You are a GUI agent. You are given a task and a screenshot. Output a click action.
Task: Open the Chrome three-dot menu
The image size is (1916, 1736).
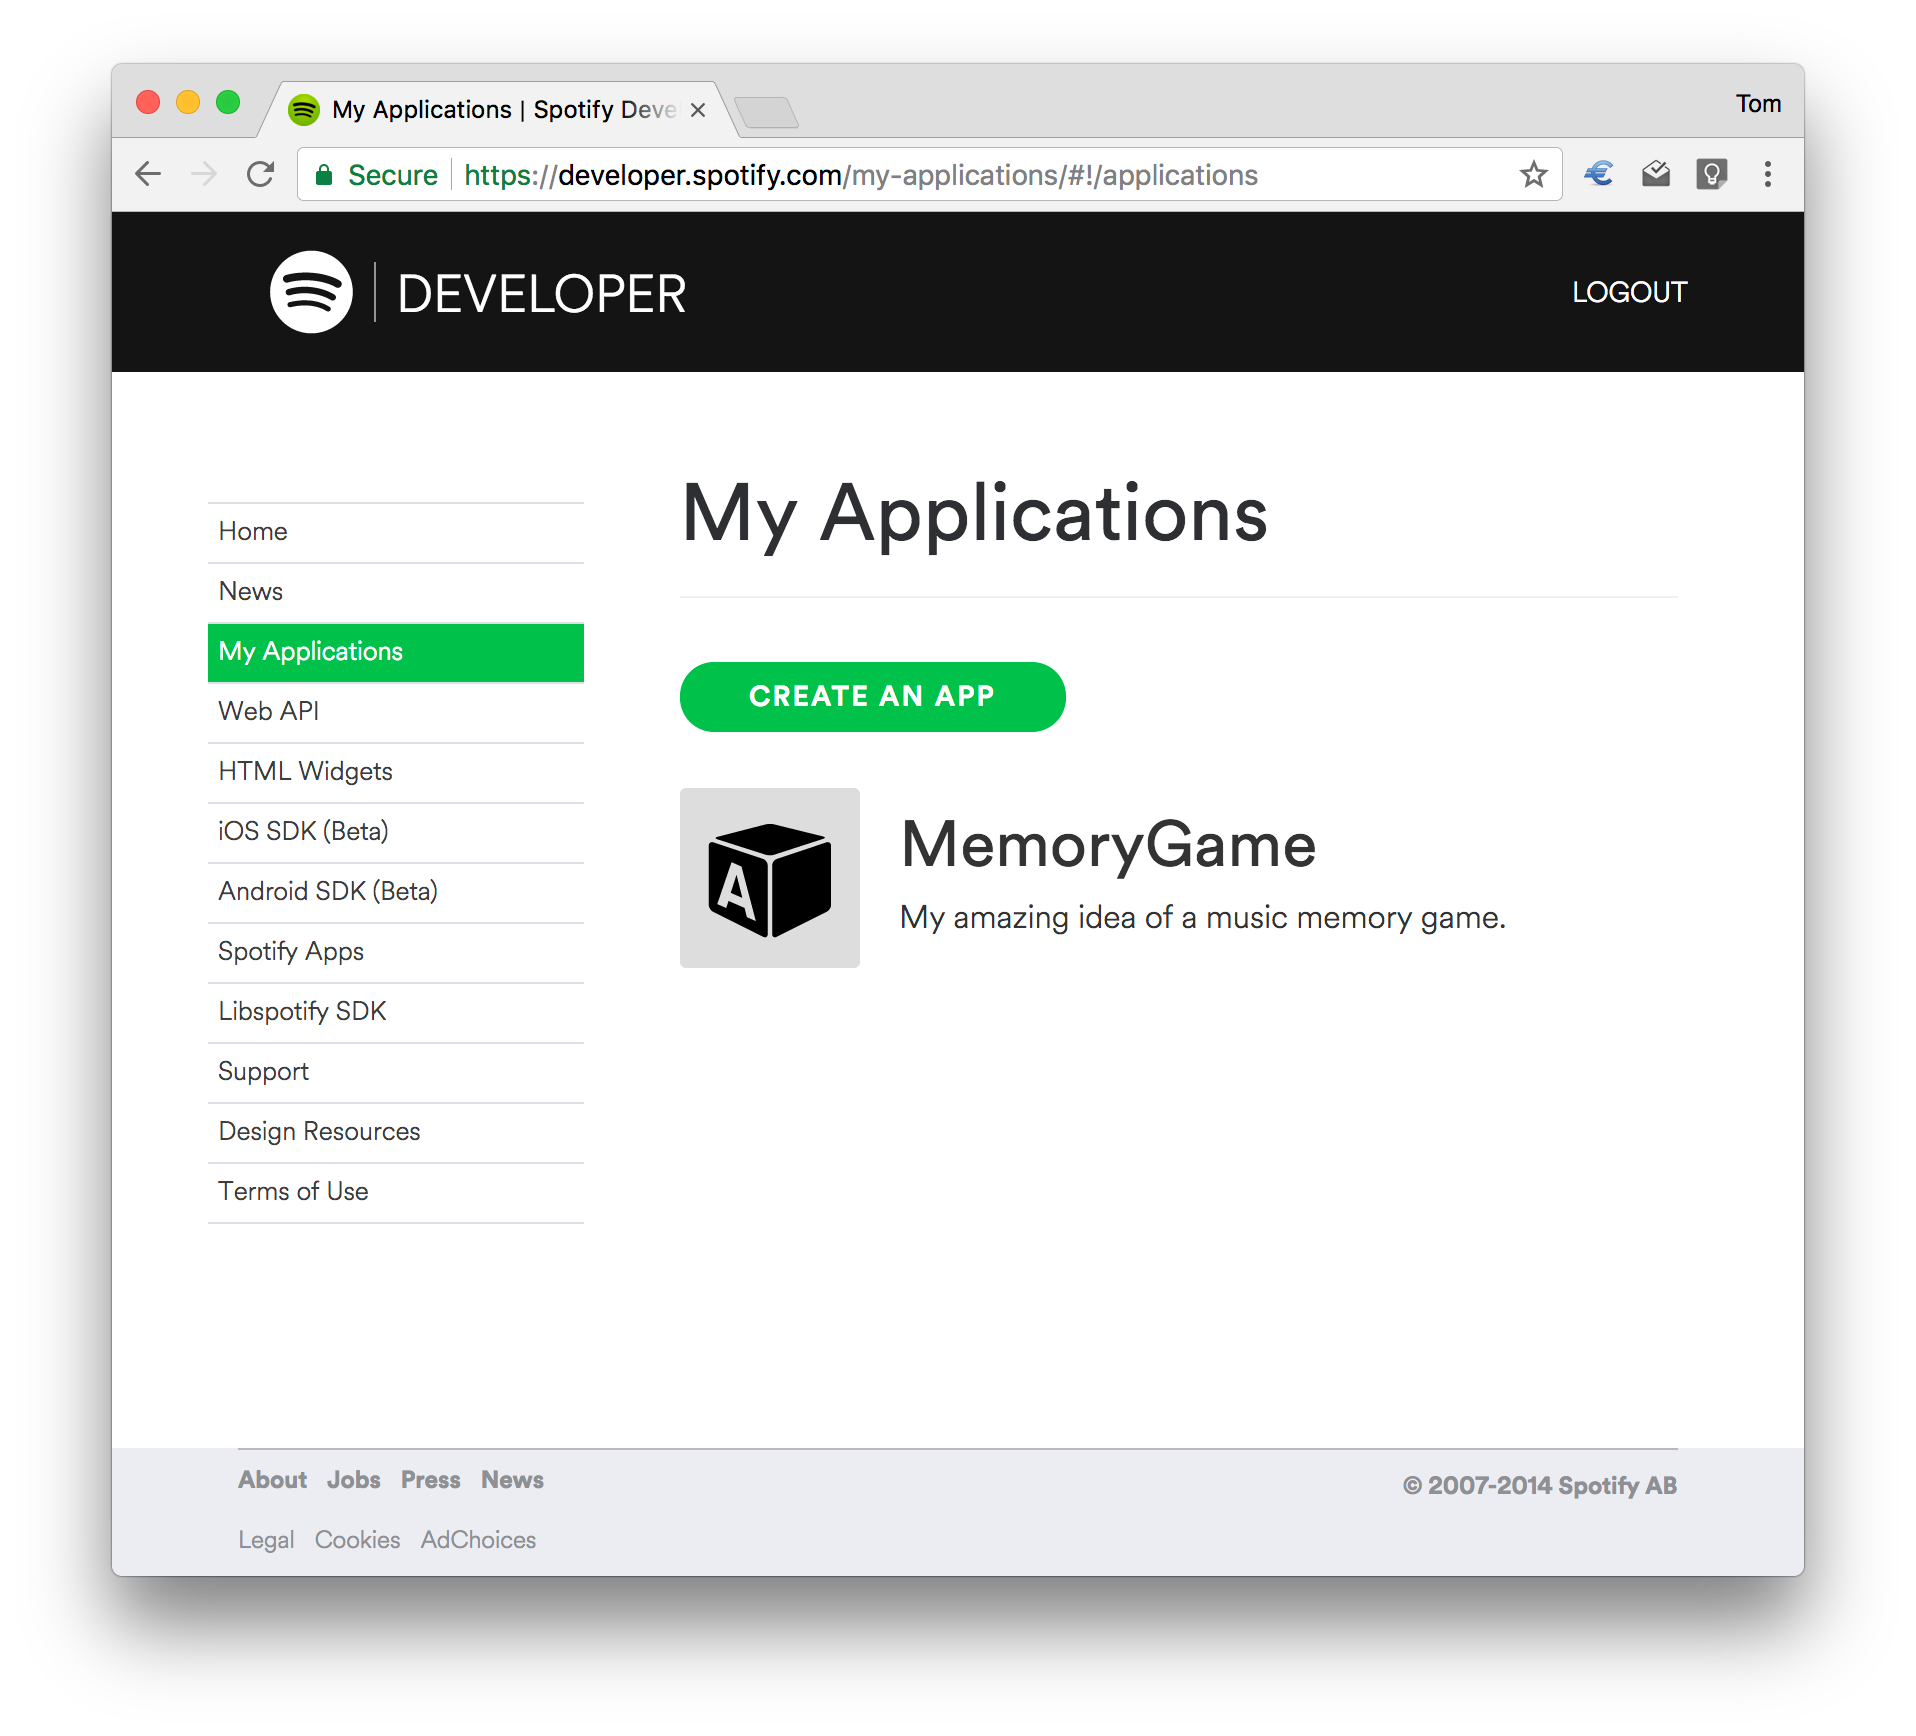click(1768, 174)
